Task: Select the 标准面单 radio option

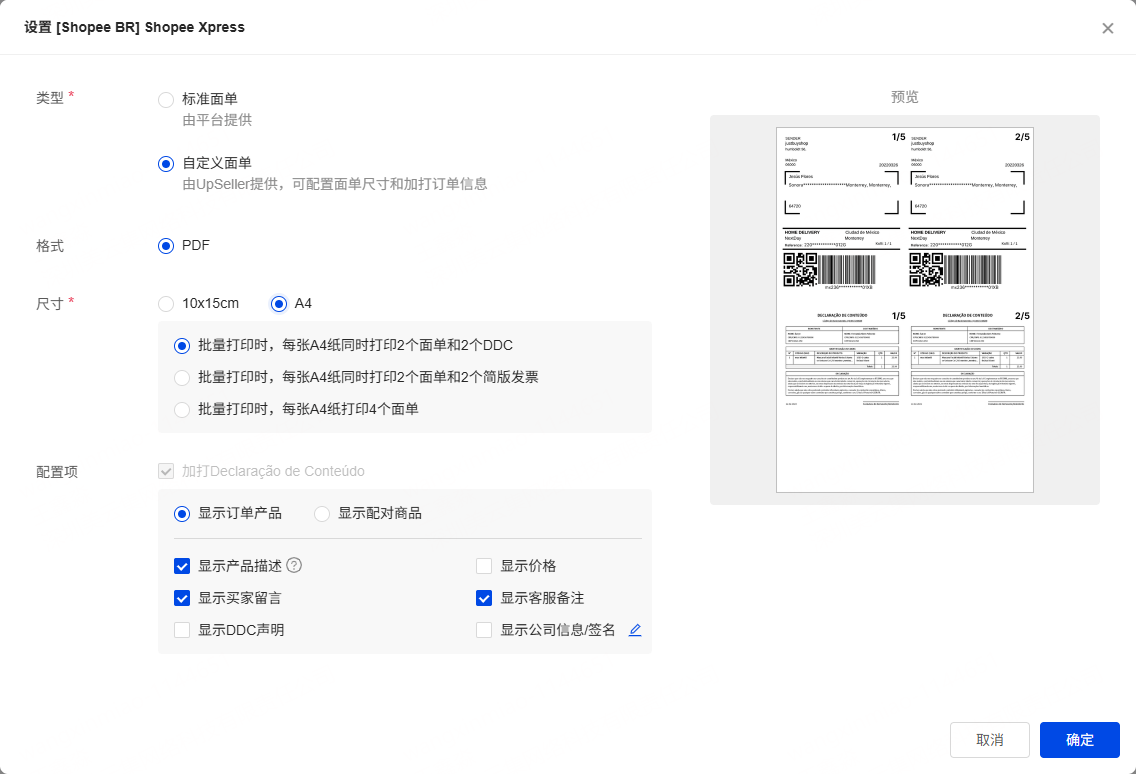Action: [x=166, y=100]
